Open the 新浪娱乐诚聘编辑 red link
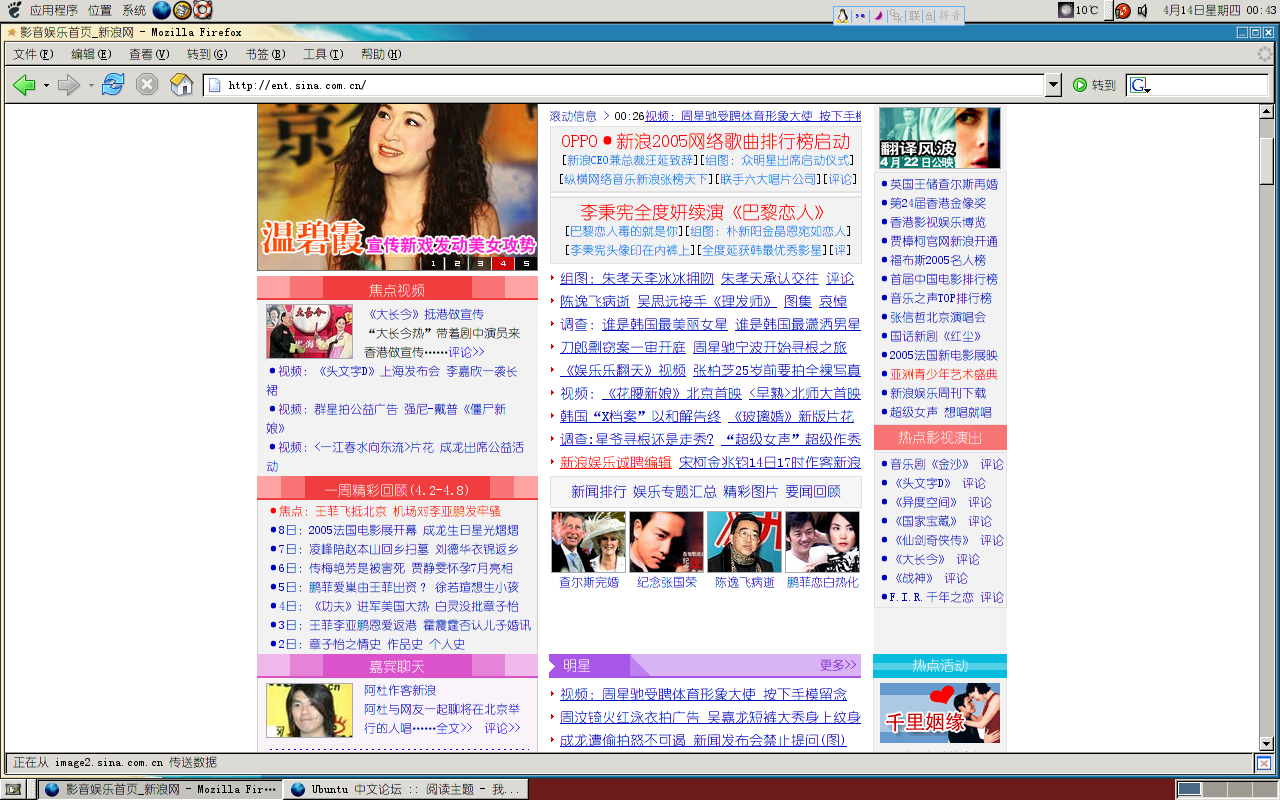Image resolution: width=1280 pixels, height=800 pixels. (616, 462)
